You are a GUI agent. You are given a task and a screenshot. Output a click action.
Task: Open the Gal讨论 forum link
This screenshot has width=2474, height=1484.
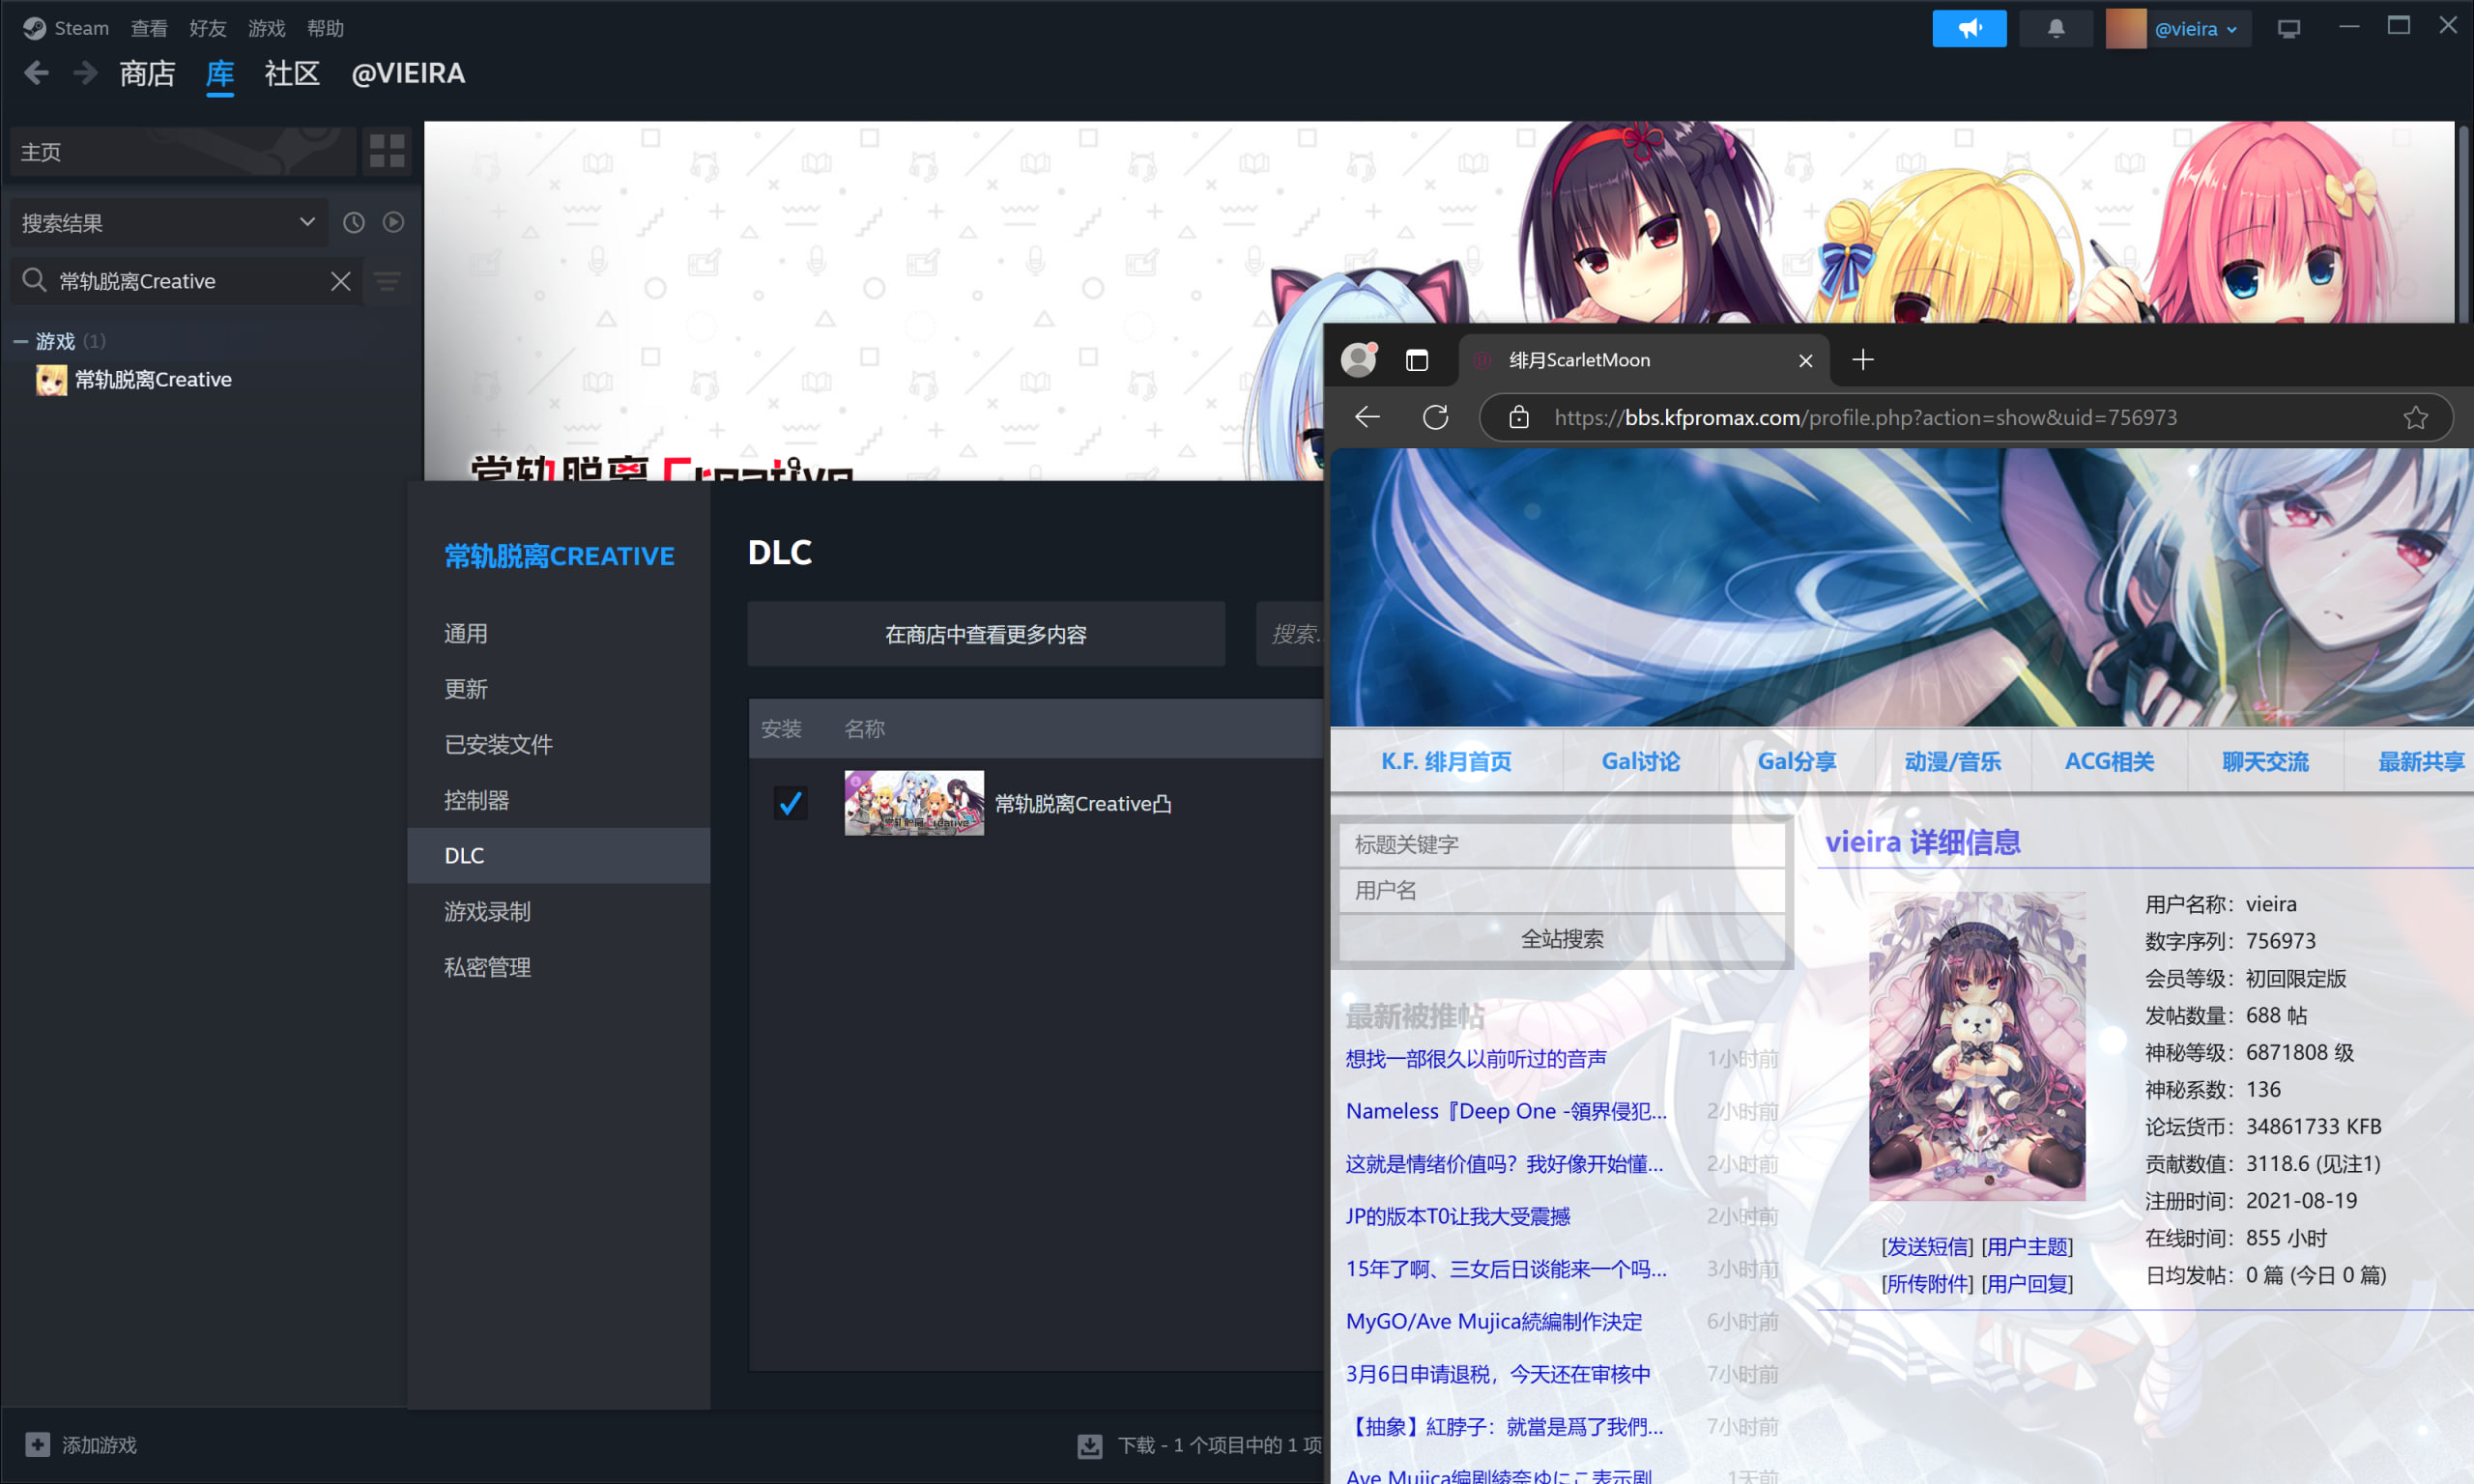(1640, 761)
